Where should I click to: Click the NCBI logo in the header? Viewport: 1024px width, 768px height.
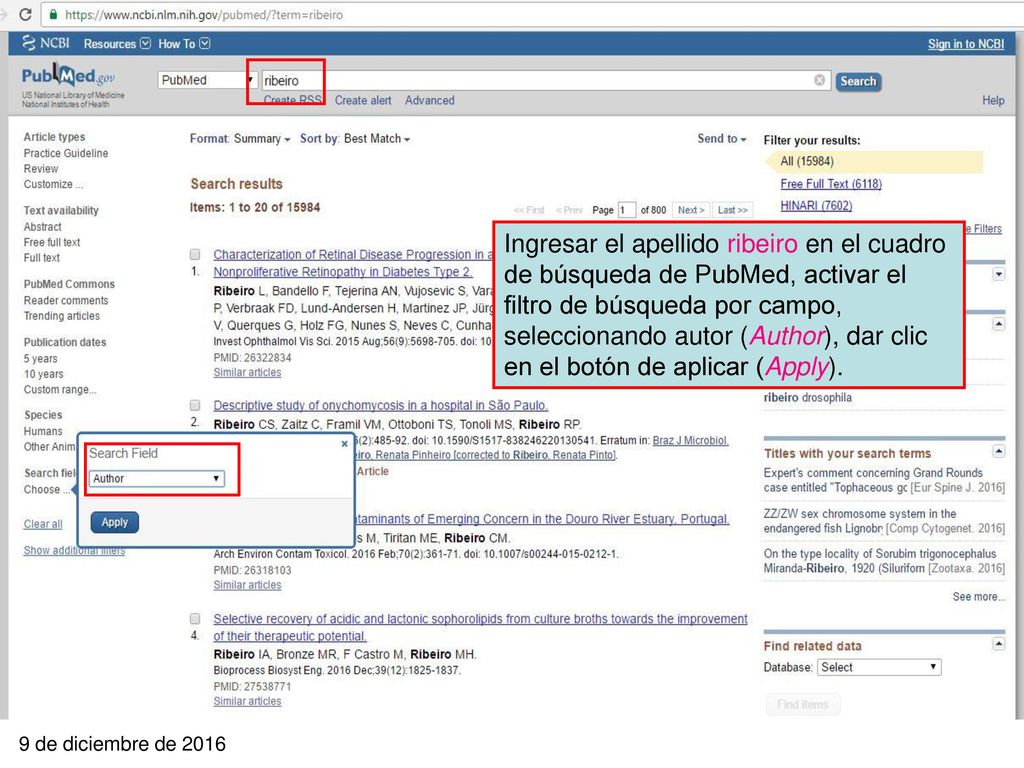46,43
